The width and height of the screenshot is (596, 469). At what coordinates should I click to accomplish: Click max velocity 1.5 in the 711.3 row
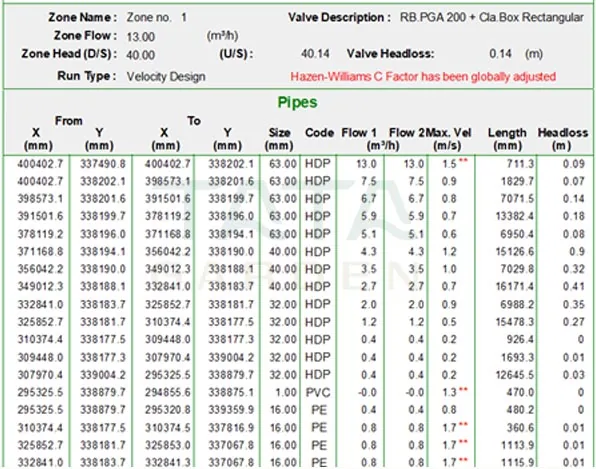coord(449,164)
